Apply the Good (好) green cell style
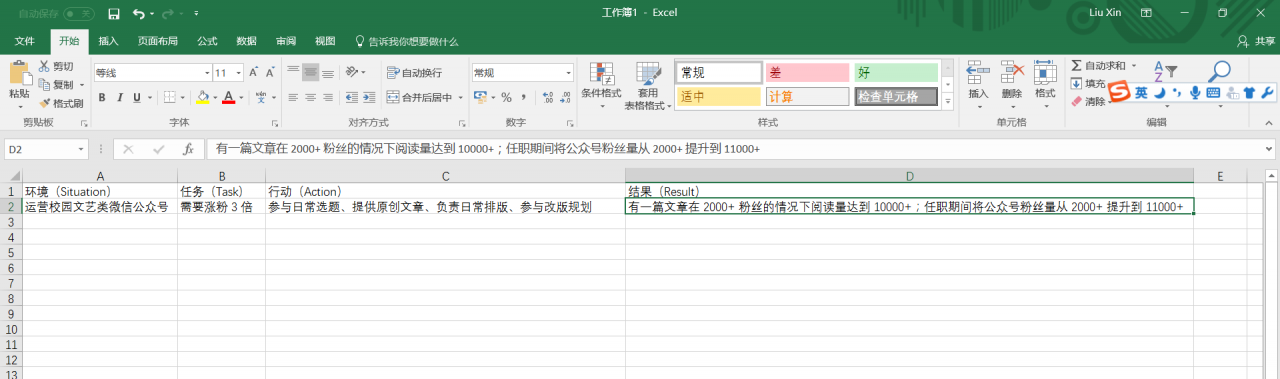 coord(896,72)
